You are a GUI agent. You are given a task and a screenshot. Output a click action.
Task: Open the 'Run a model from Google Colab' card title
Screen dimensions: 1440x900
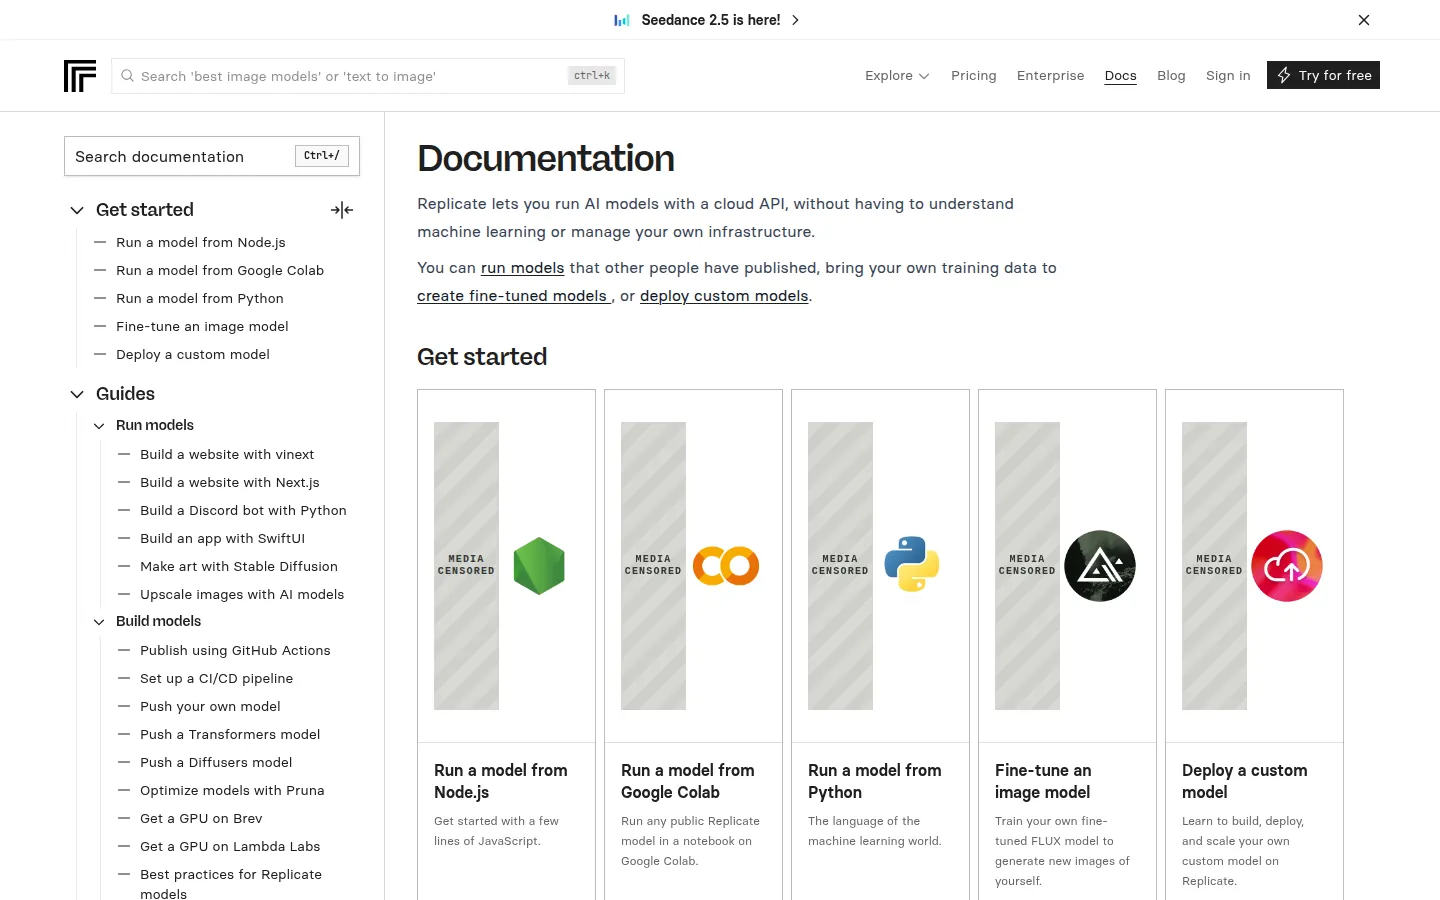(x=688, y=781)
